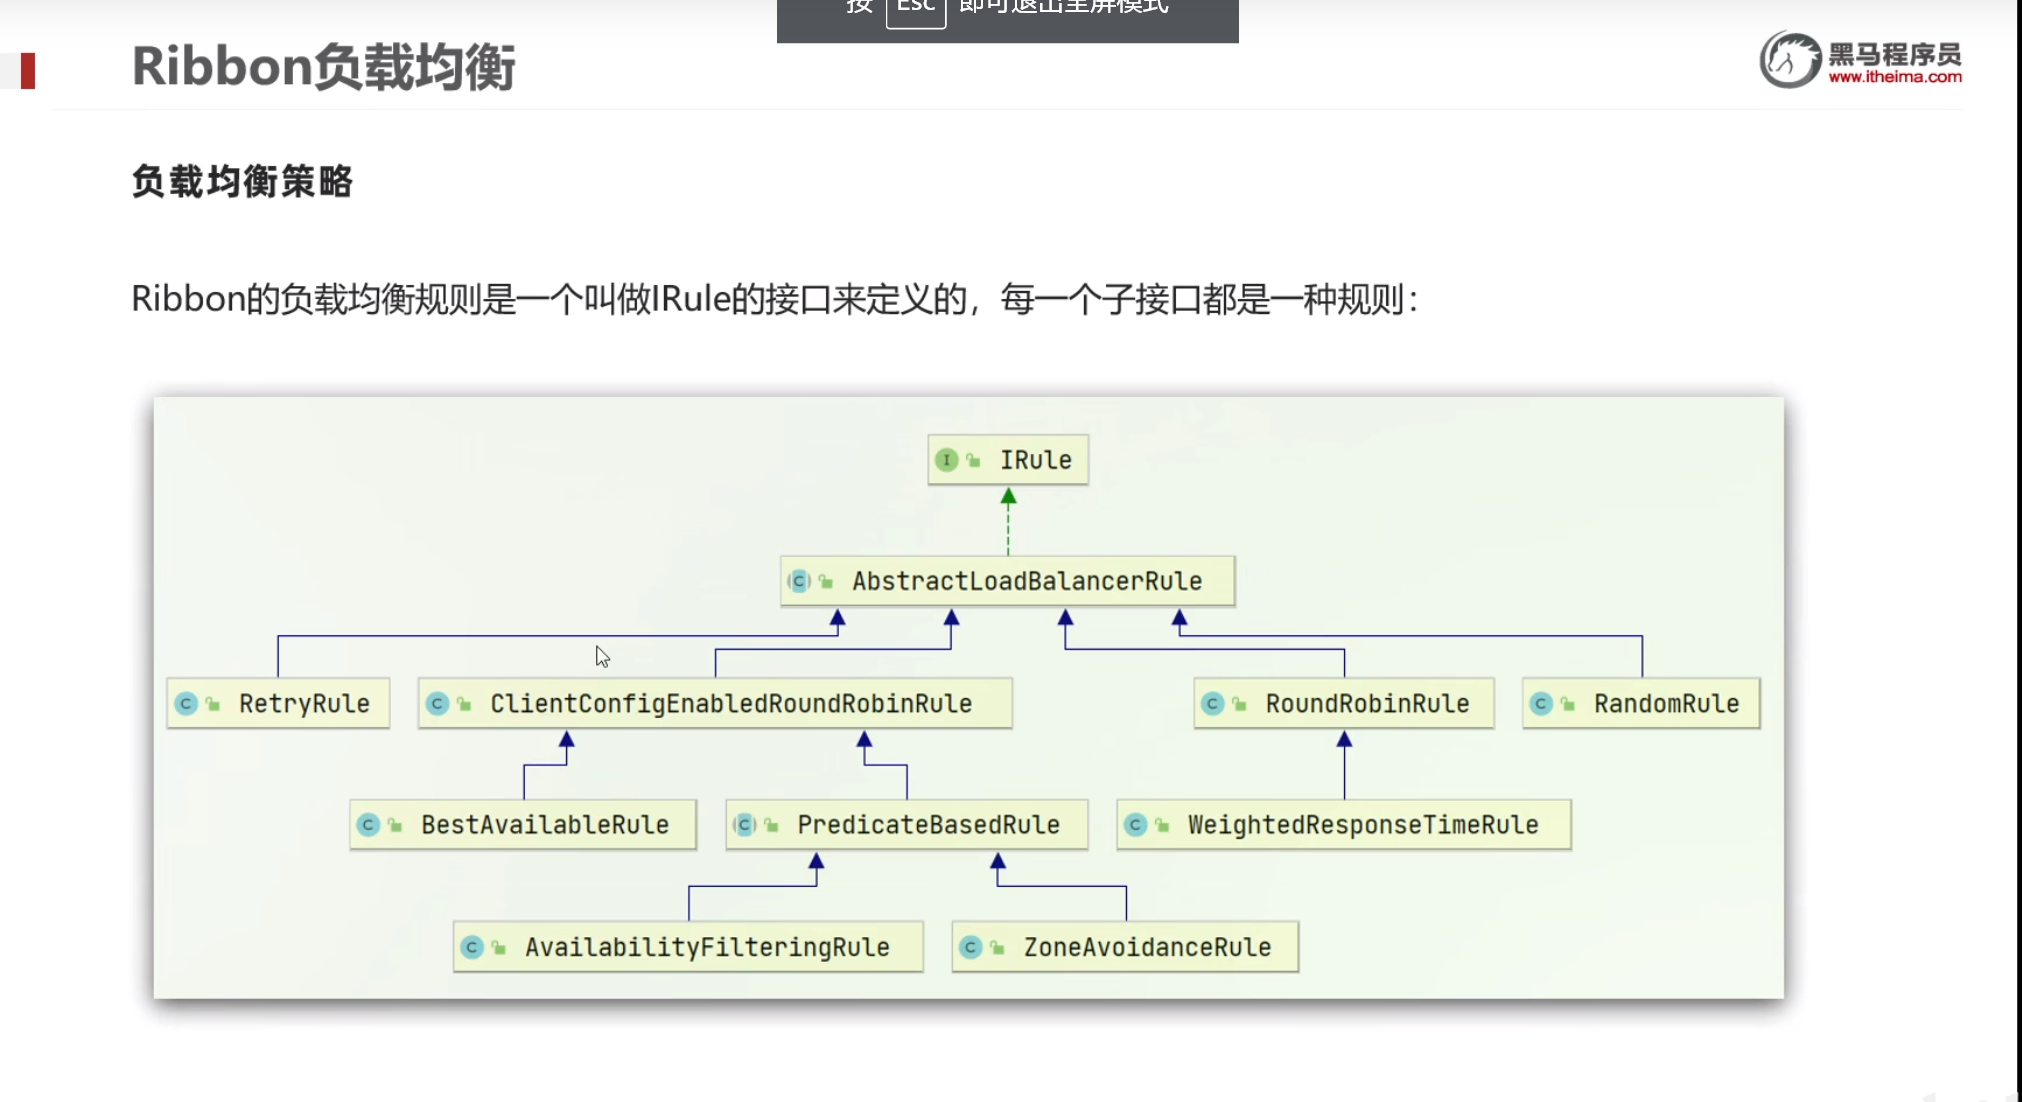Click the Ribbon负载均衡 slide title

point(323,67)
